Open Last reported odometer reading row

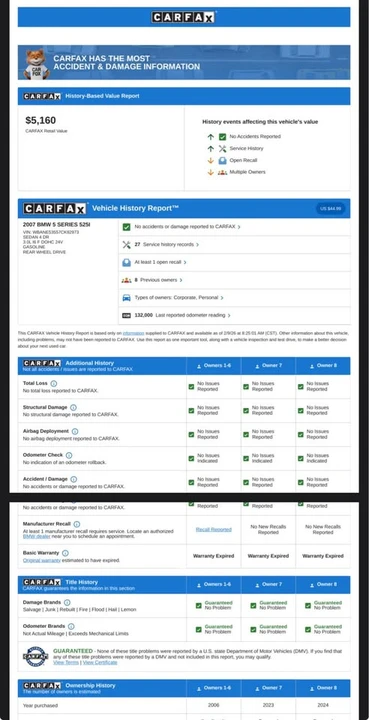[x=235, y=315]
